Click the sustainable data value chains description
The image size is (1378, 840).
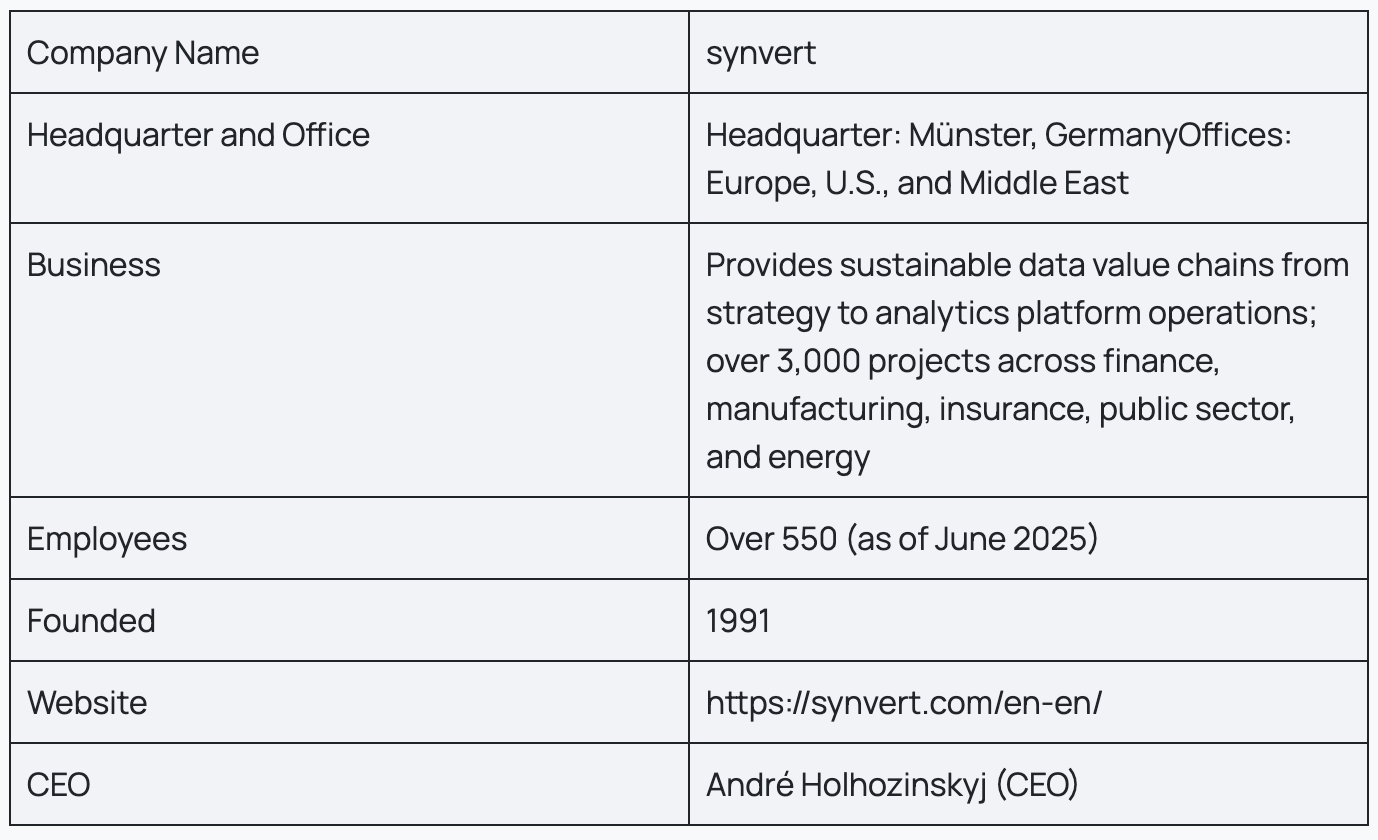point(1027,265)
